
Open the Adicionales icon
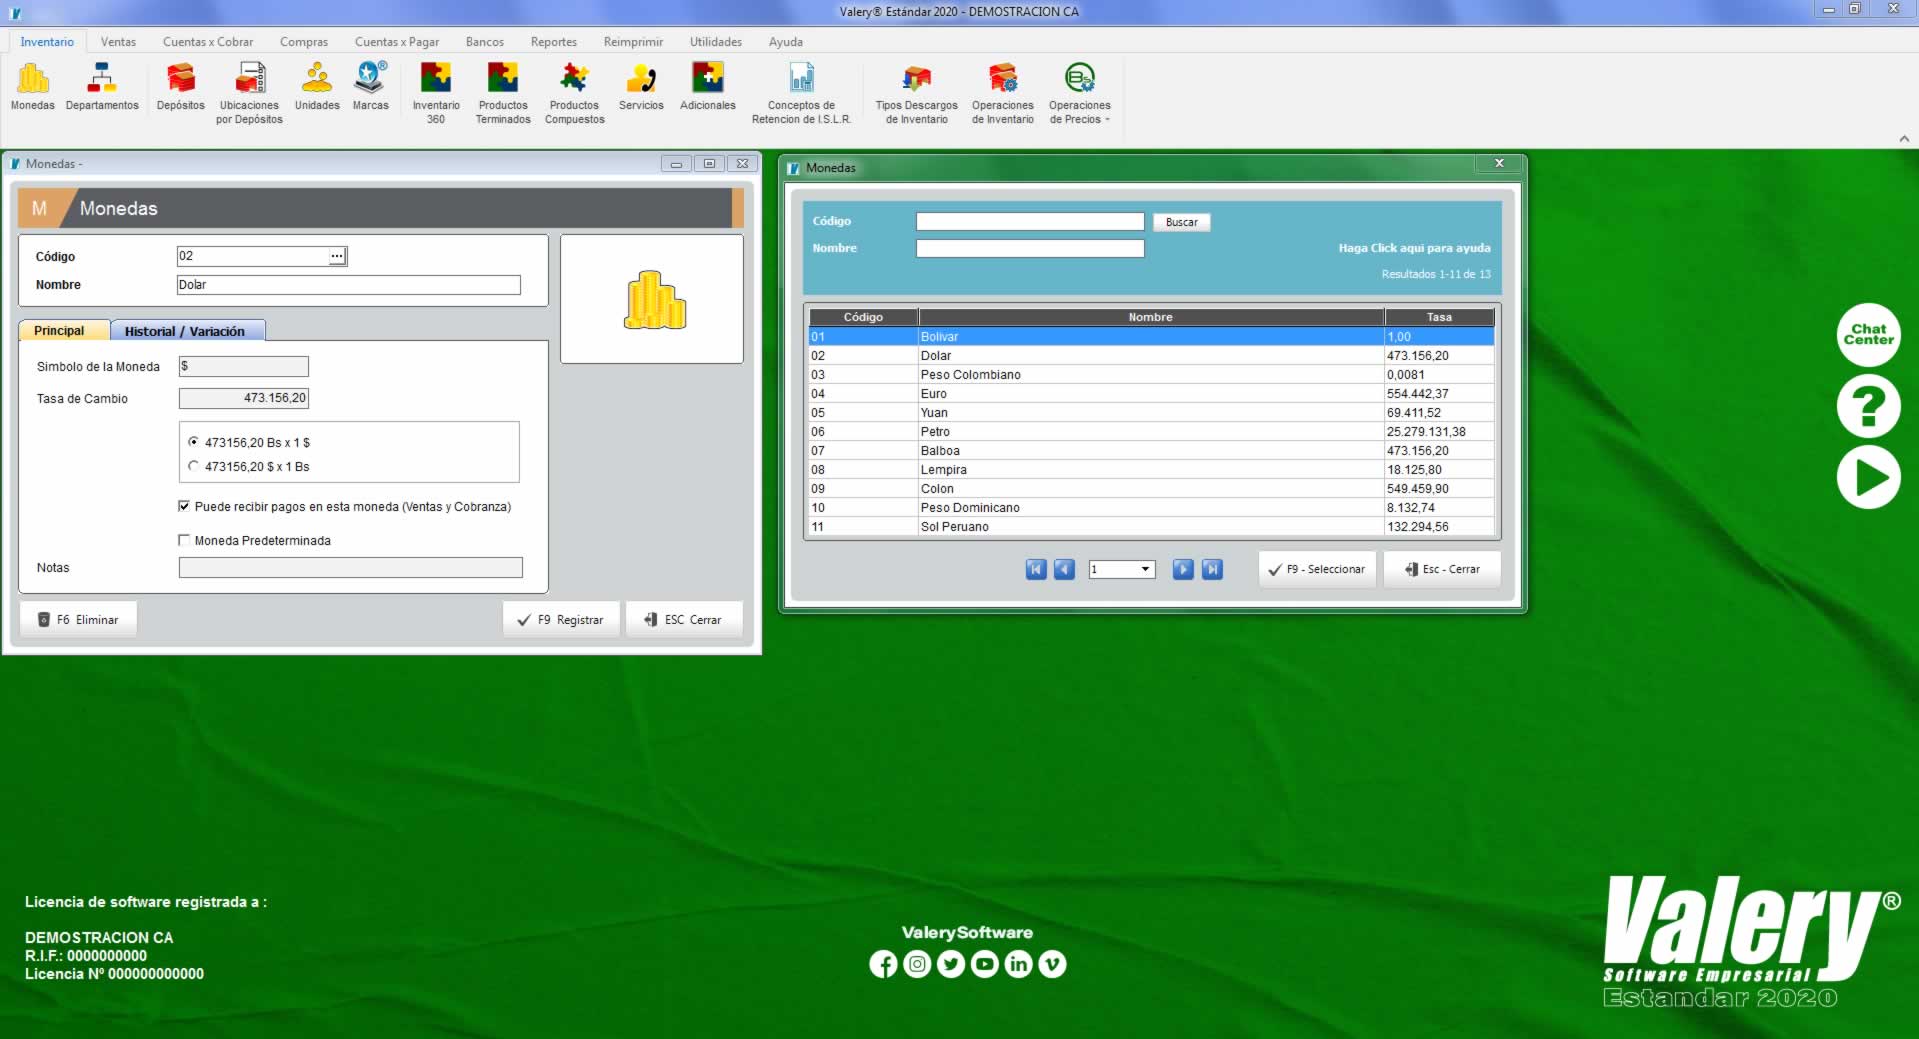click(x=708, y=87)
